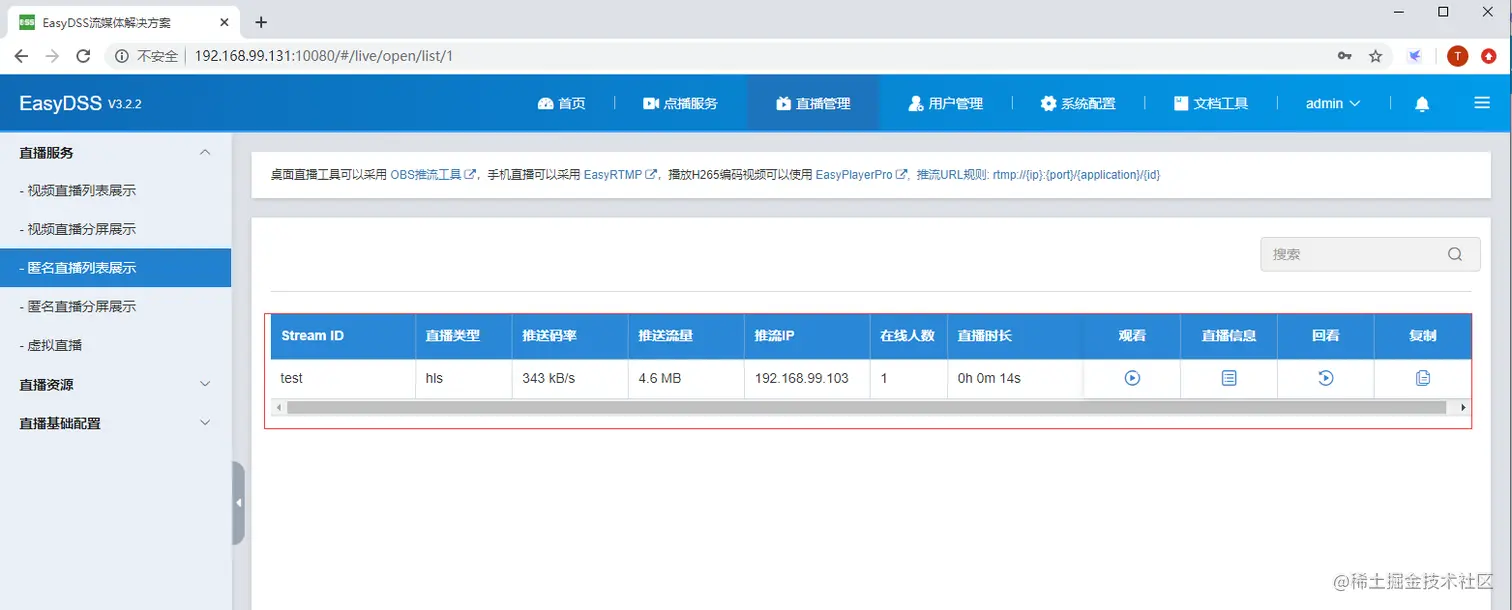
Task: Copy the test stream using copy icon
Action: click(x=1423, y=378)
